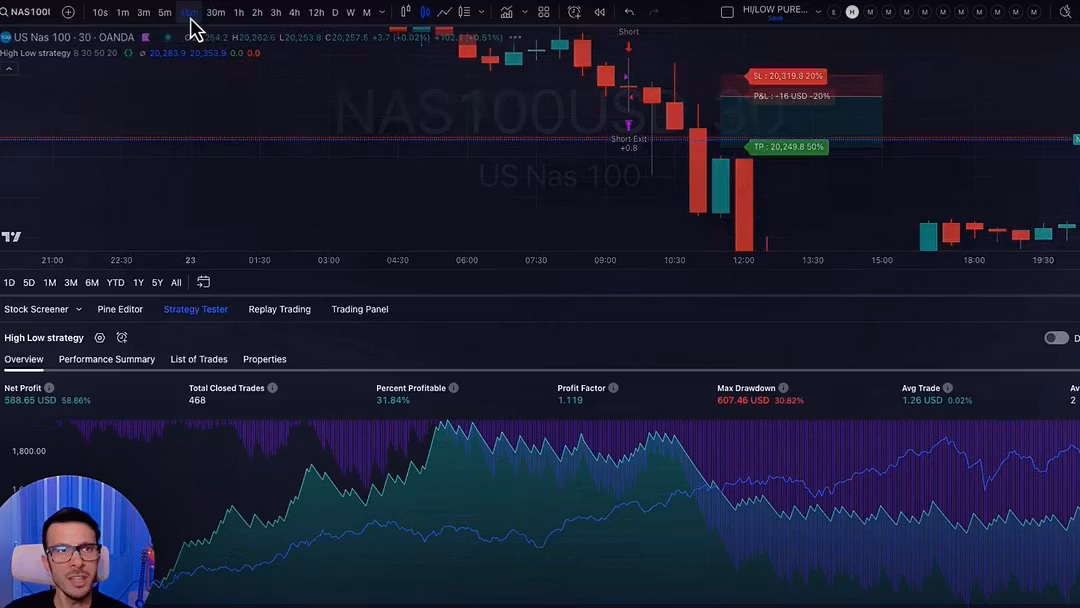Image resolution: width=1080 pixels, height=608 pixels.
Task: Click the Profit Factor value 1.119
Action: [570, 401]
